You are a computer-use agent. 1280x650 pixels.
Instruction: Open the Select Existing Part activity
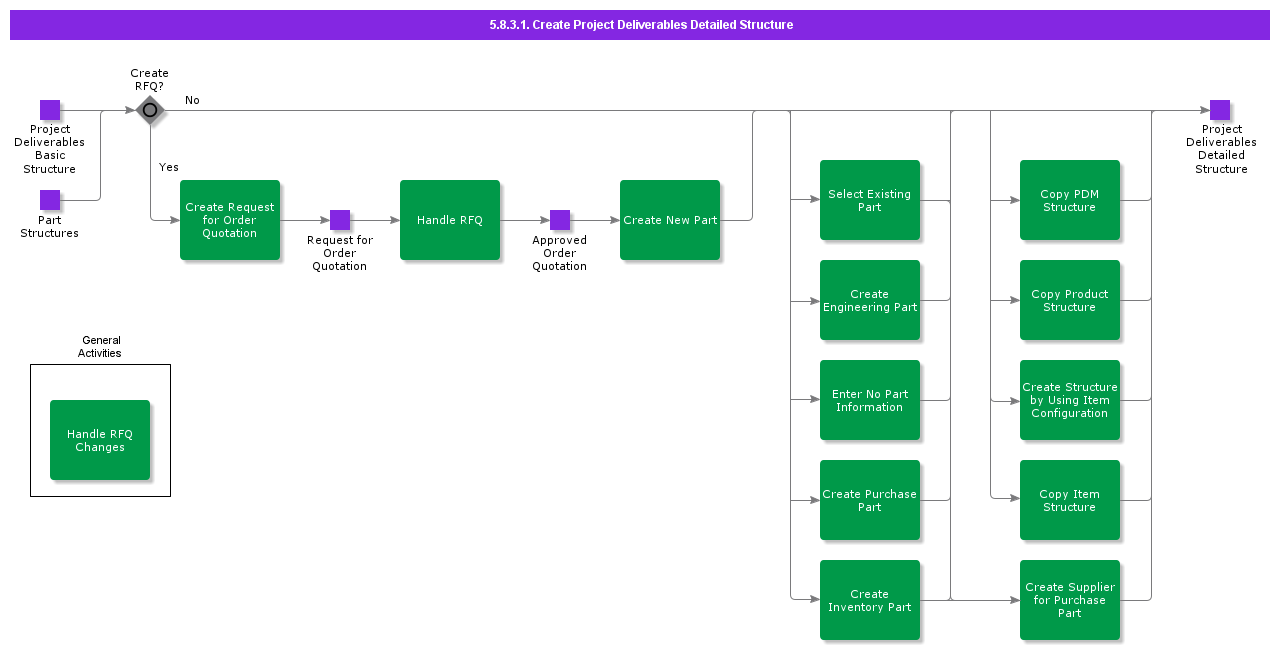(x=870, y=200)
